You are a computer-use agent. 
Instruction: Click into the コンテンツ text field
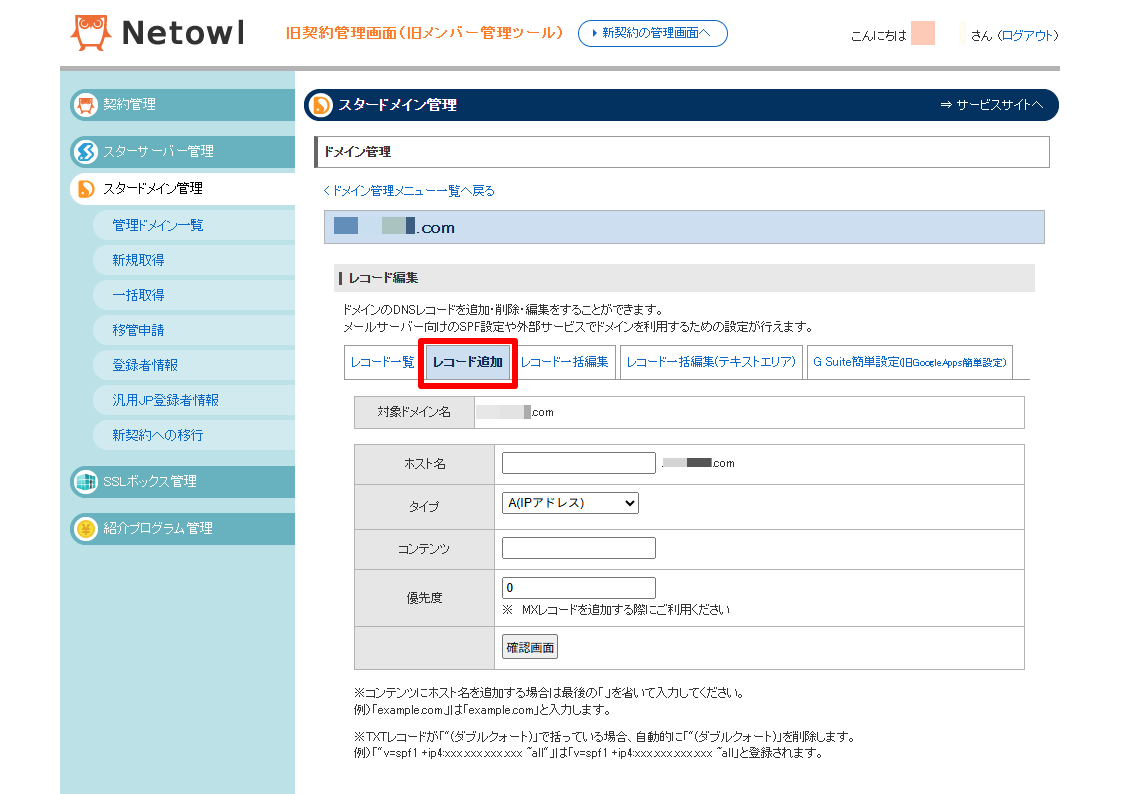[578, 548]
